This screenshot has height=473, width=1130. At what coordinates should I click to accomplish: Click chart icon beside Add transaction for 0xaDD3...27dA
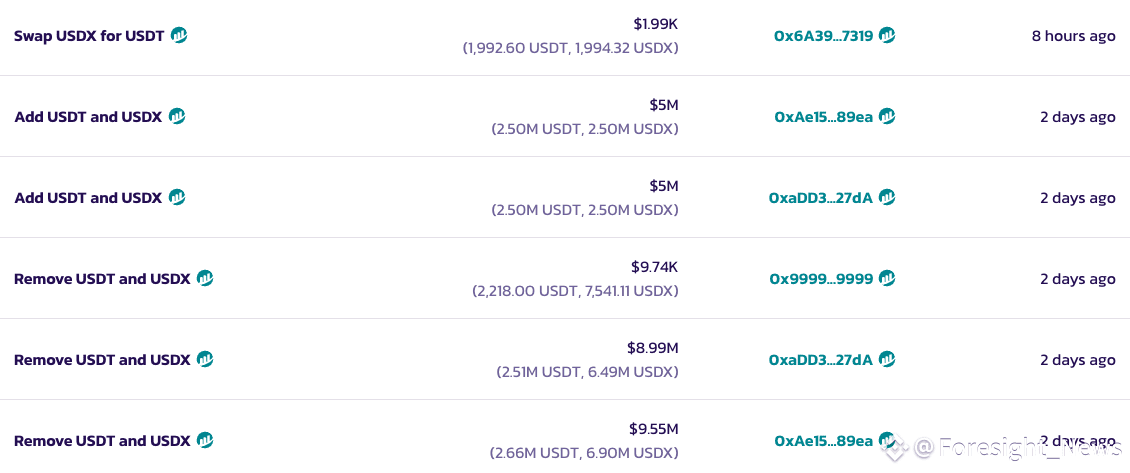pyautogui.click(x=177, y=197)
